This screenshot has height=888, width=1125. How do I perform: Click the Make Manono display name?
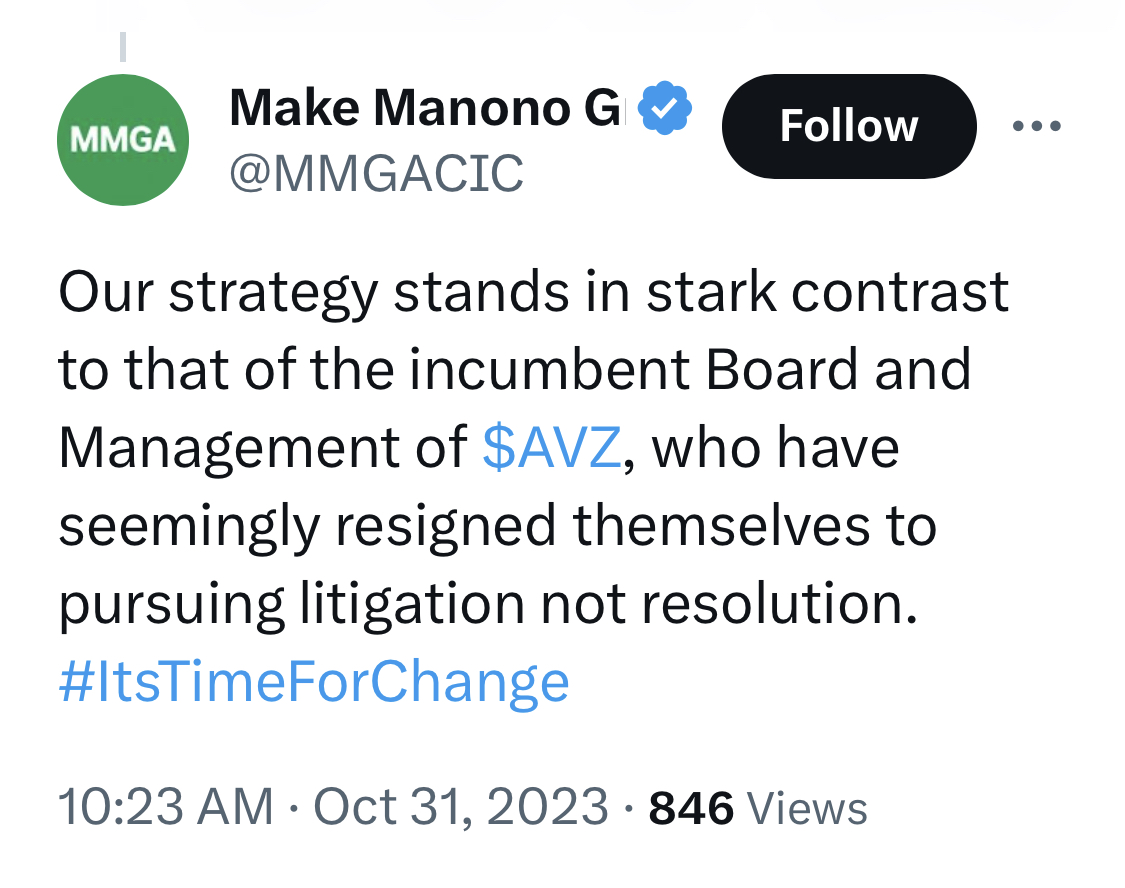tap(426, 108)
